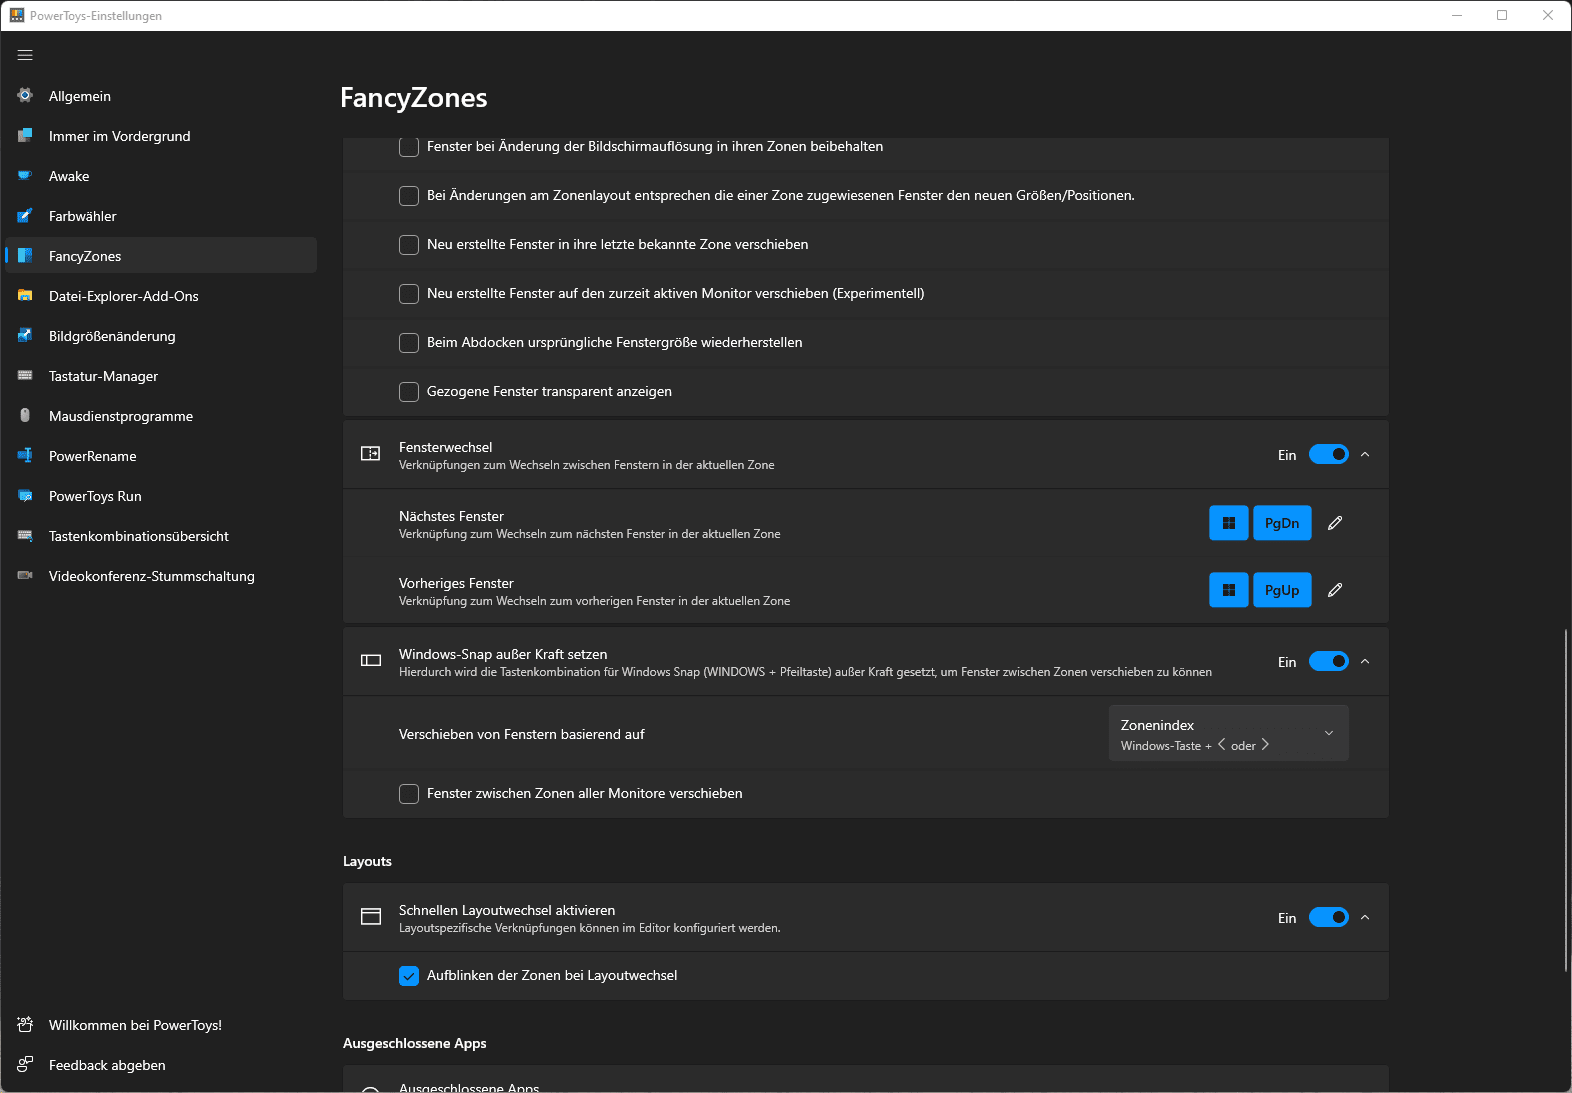Click the Feedback abgeben icon
Image resolution: width=1572 pixels, height=1093 pixels.
click(25, 1064)
